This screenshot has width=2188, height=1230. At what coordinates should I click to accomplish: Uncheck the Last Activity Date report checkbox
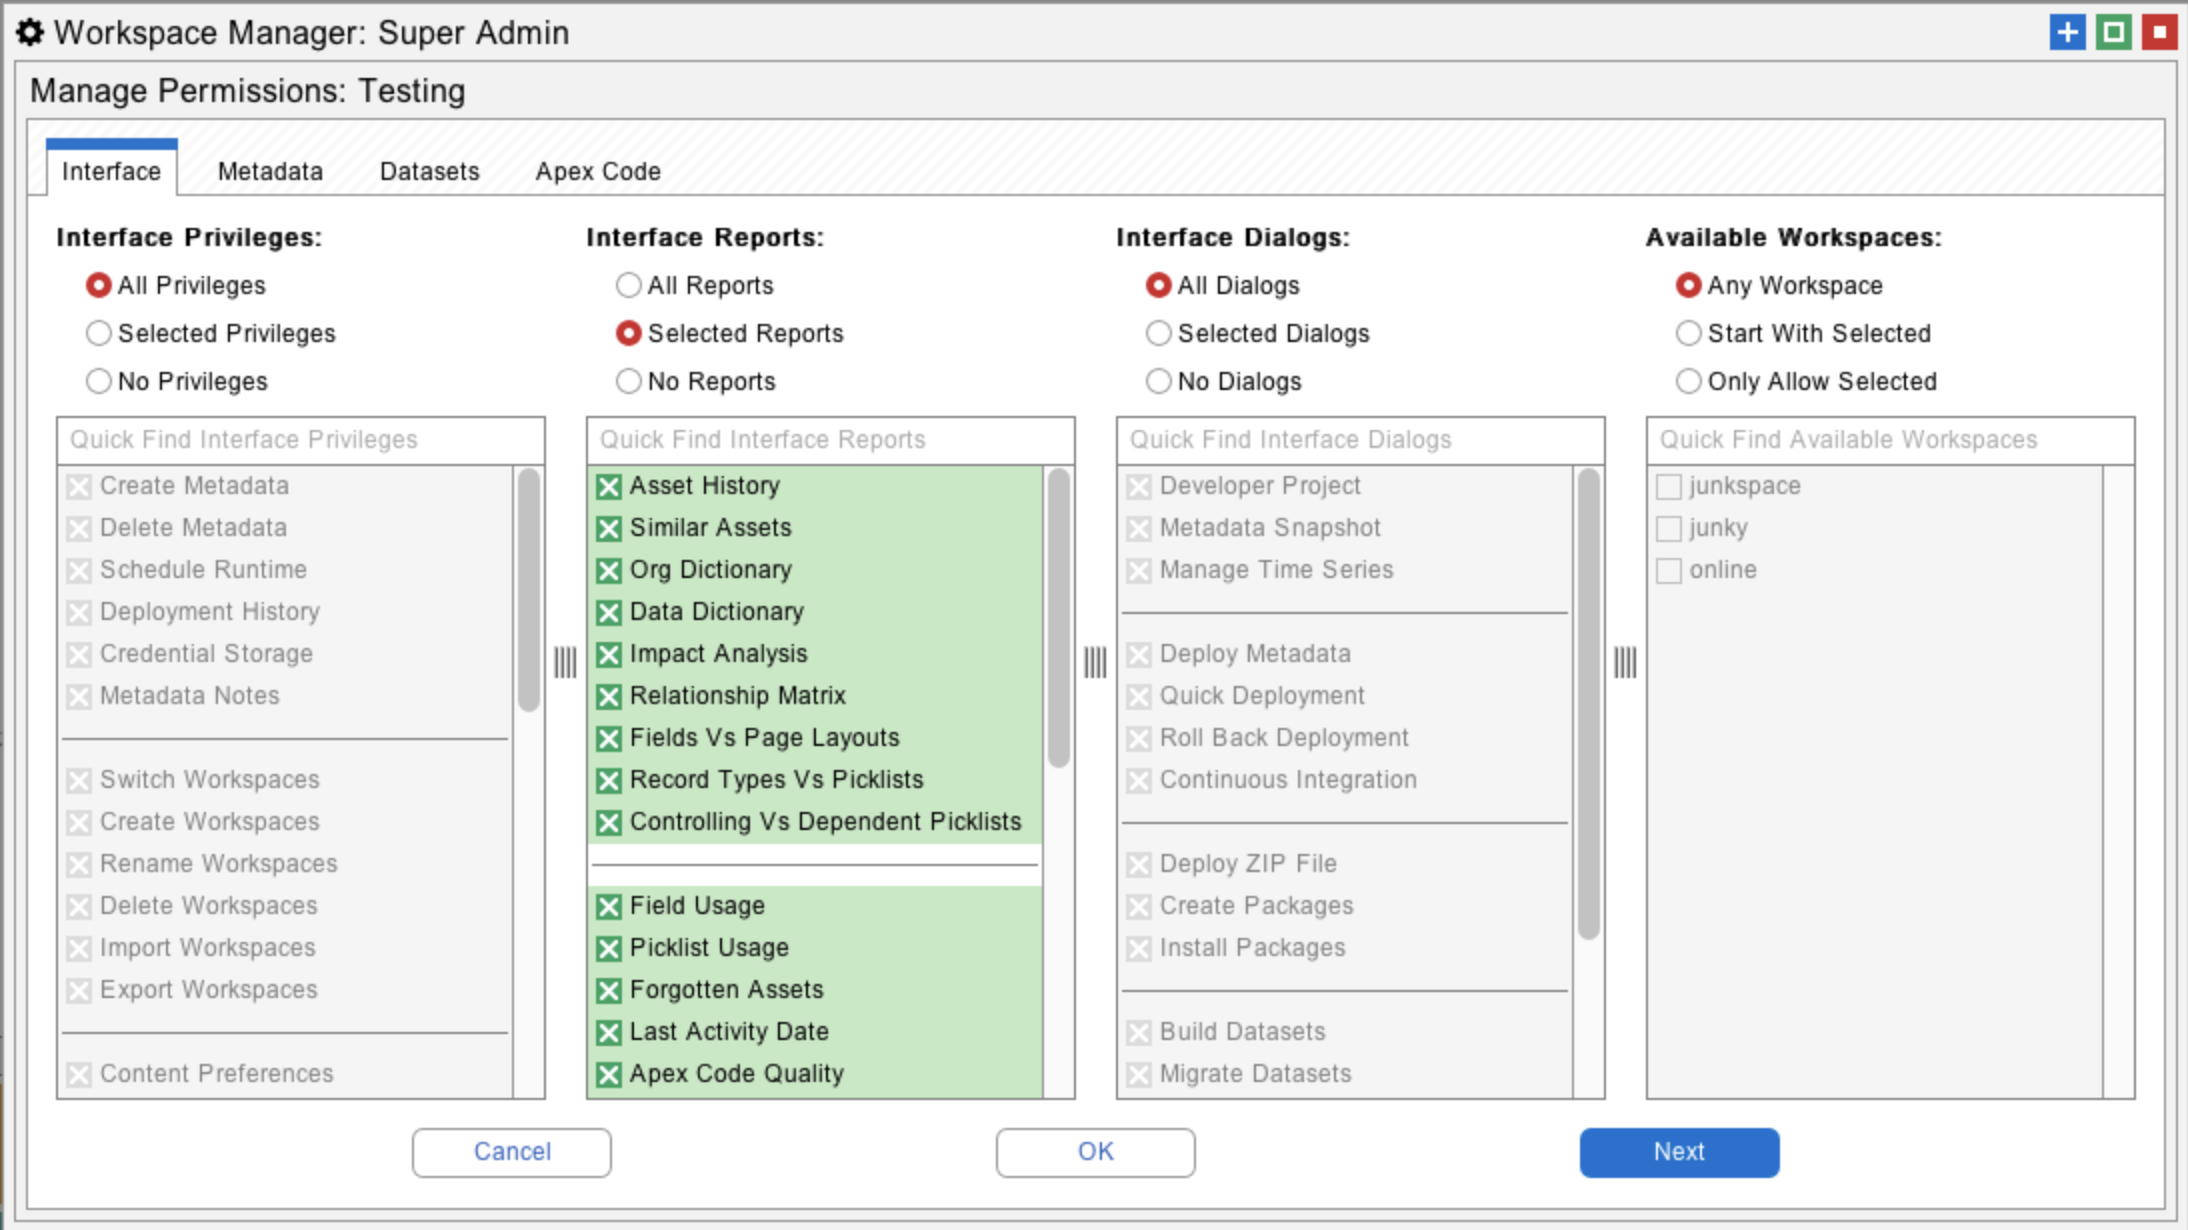tap(608, 1033)
